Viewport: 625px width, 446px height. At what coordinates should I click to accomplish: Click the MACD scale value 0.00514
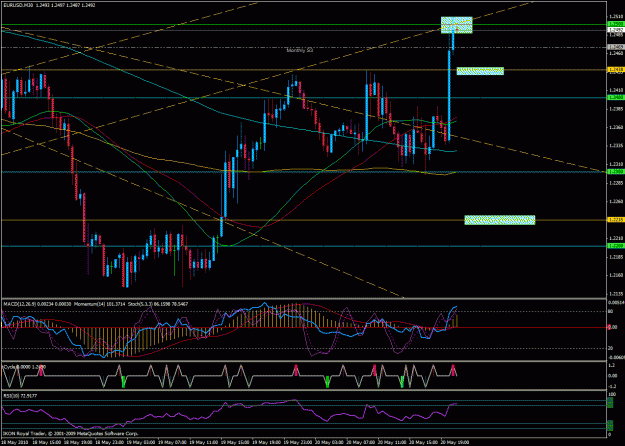tap(616, 303)
